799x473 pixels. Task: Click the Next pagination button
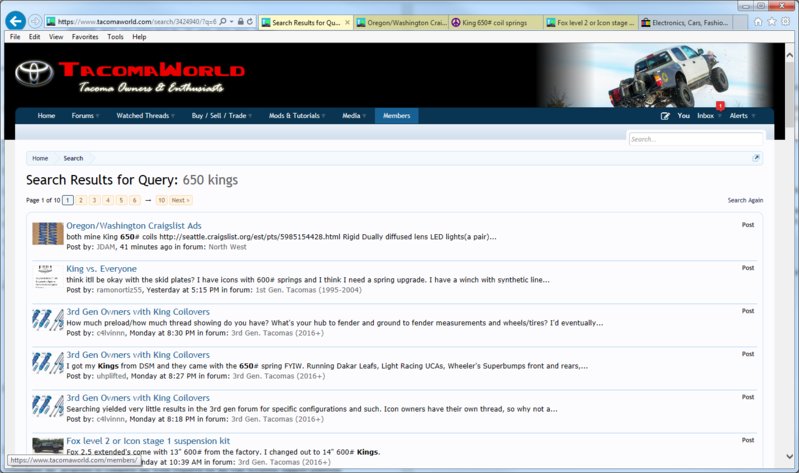181,200
